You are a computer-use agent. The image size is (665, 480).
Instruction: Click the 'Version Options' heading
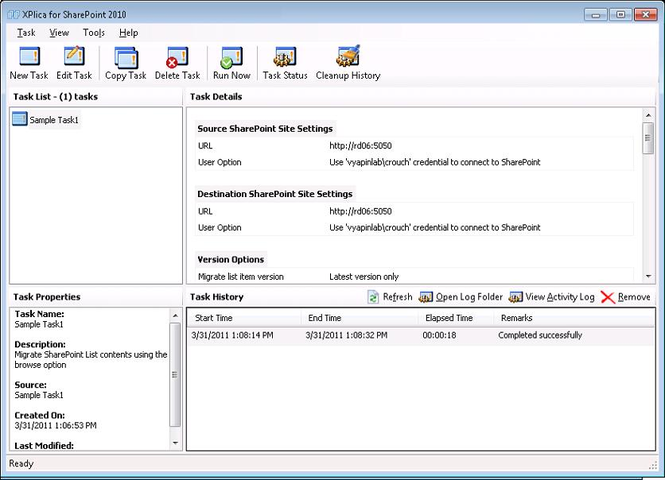(231, 260)
